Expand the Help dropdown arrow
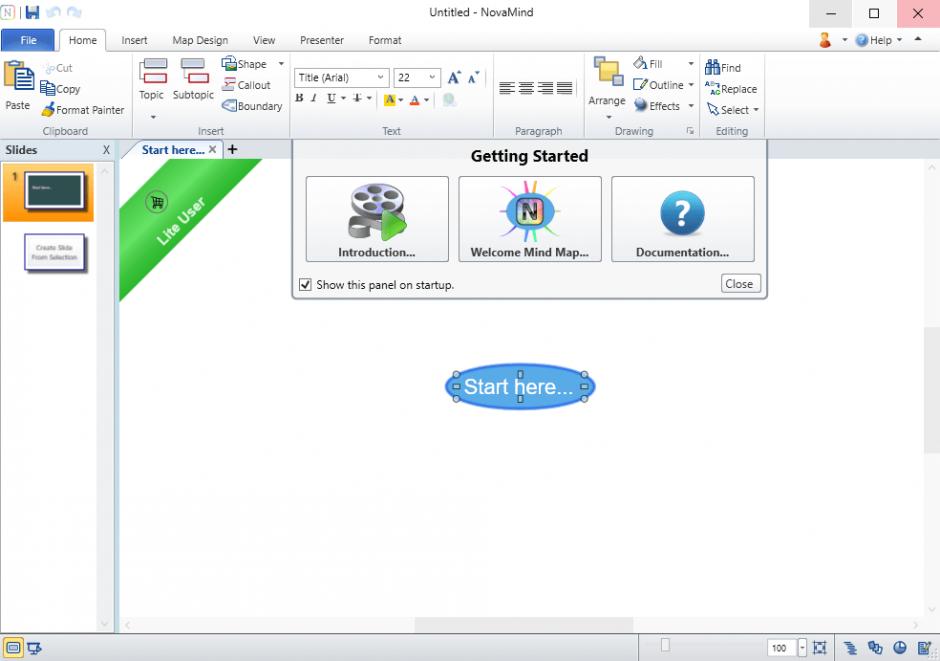Image resolution: width=940 pixels, height=661 pixels. (899, 40)
